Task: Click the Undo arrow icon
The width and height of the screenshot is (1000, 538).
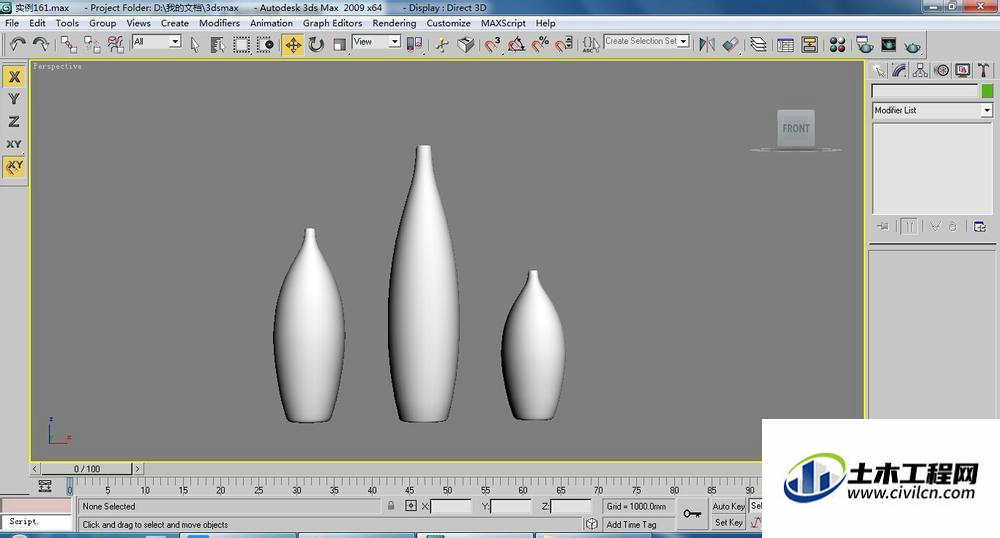Action: click(x=17, y=44)
